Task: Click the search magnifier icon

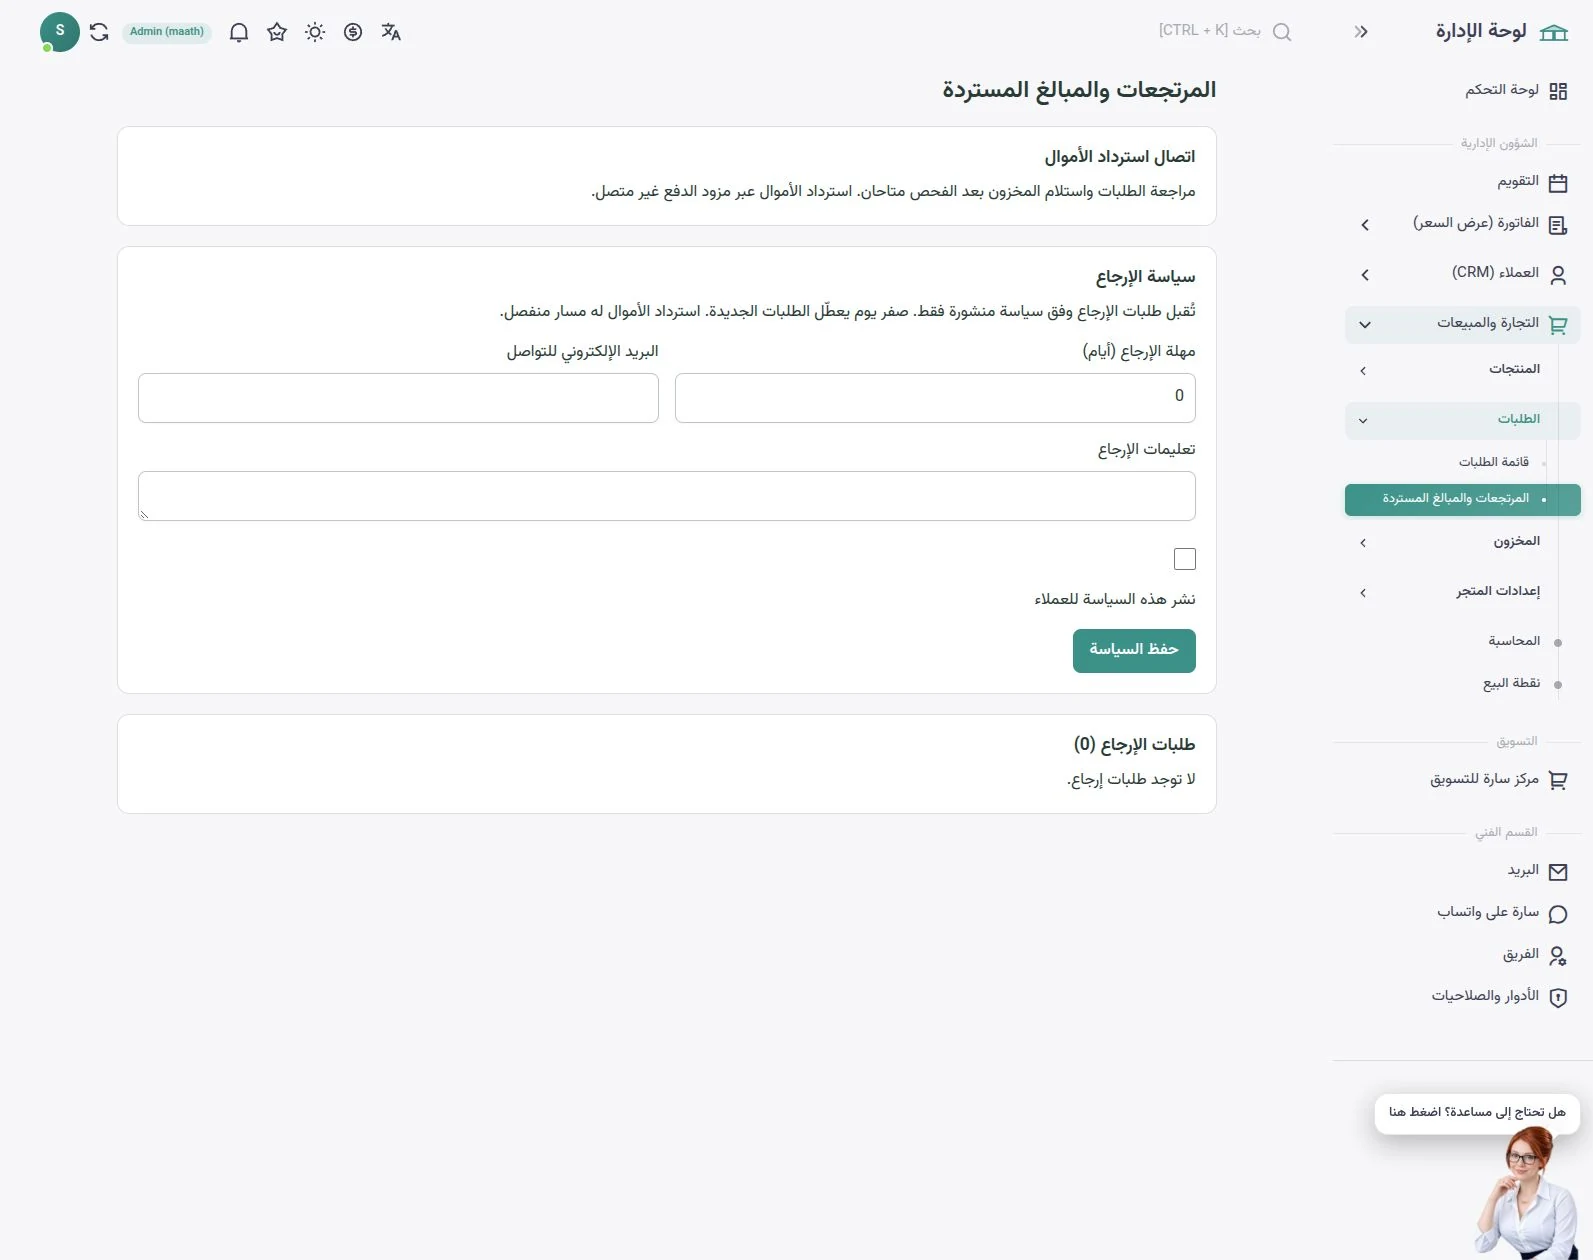Action: (x=1282, y=32)
